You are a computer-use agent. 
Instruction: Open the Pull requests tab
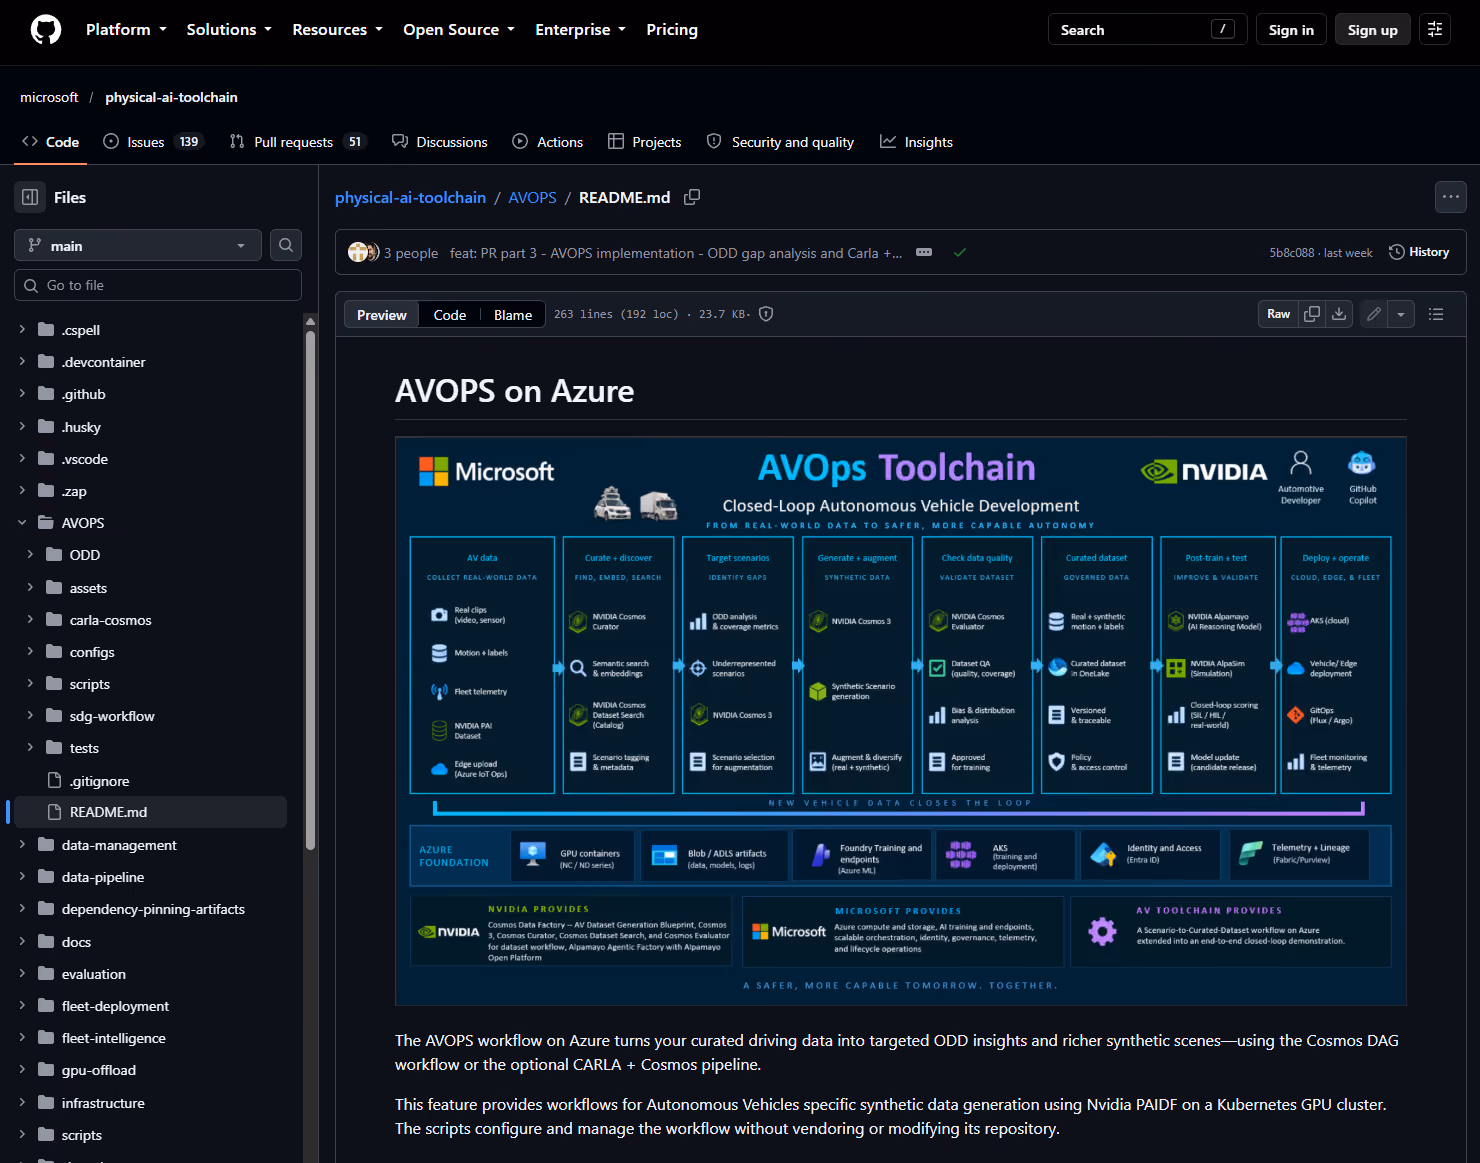click(297, 142)
